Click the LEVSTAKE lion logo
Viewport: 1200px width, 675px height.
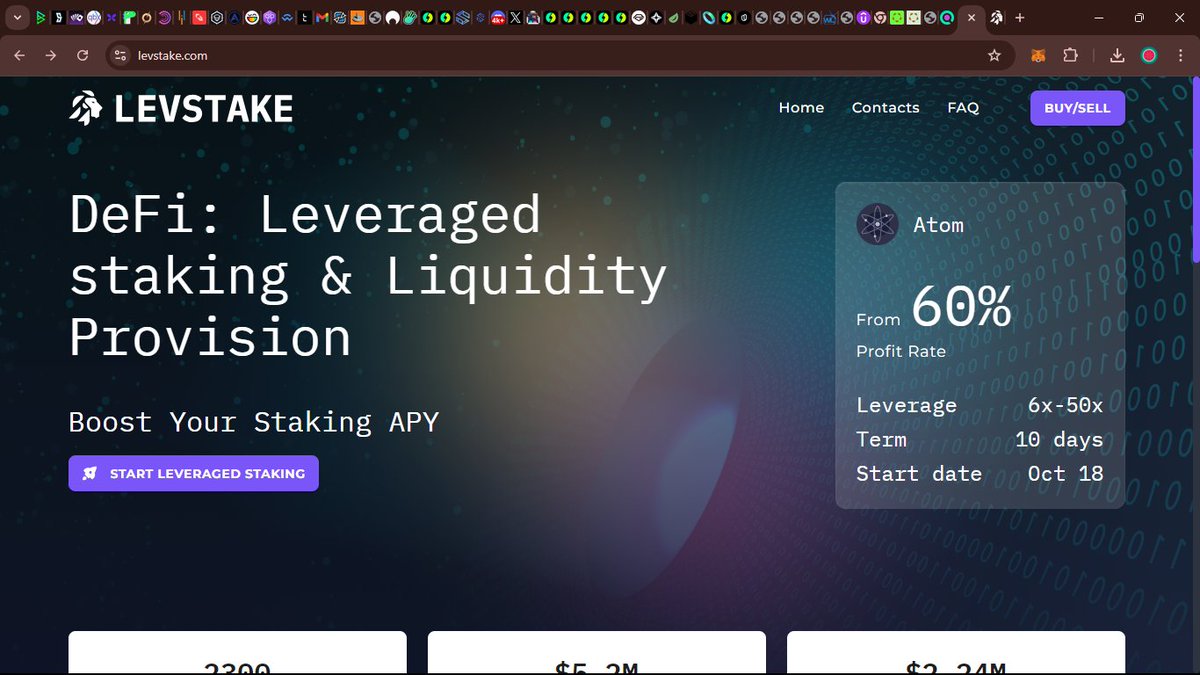point(181,108)
